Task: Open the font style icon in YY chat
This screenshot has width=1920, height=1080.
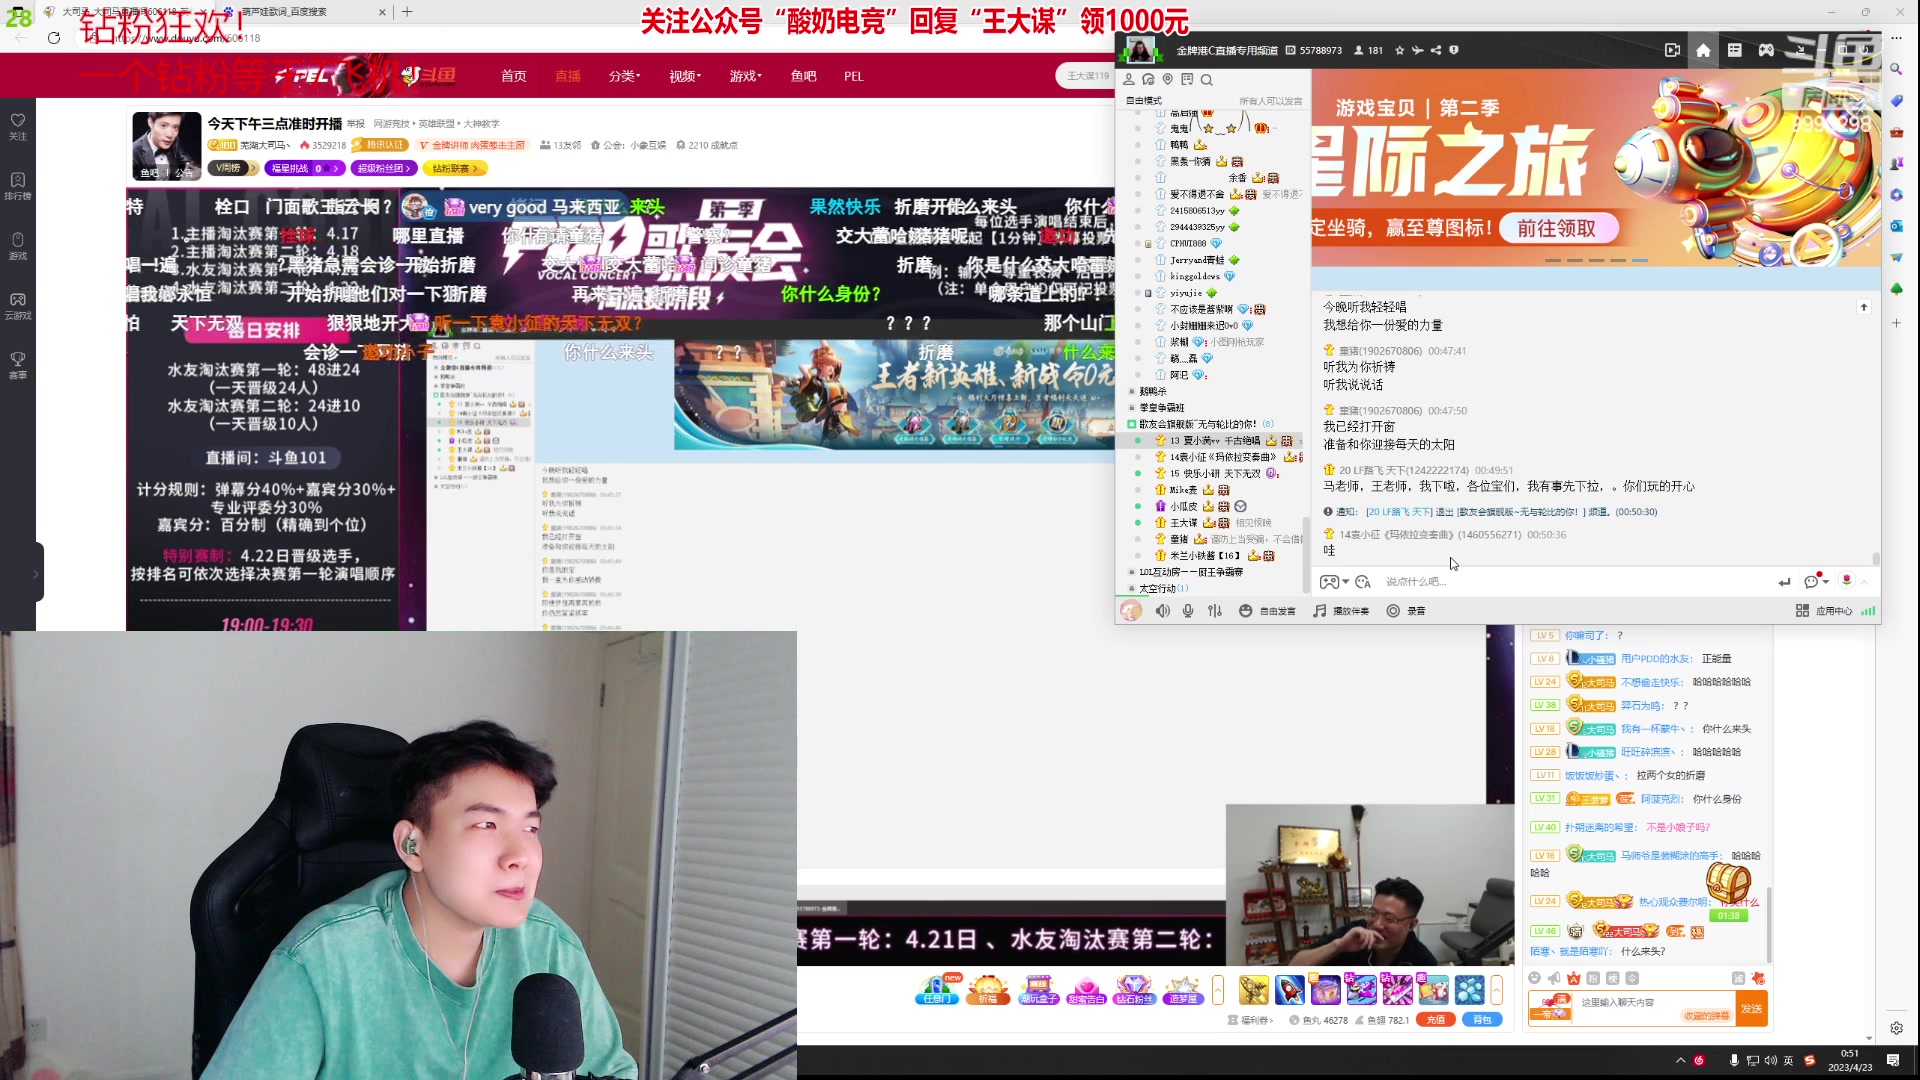Action: pos(1362,582)
